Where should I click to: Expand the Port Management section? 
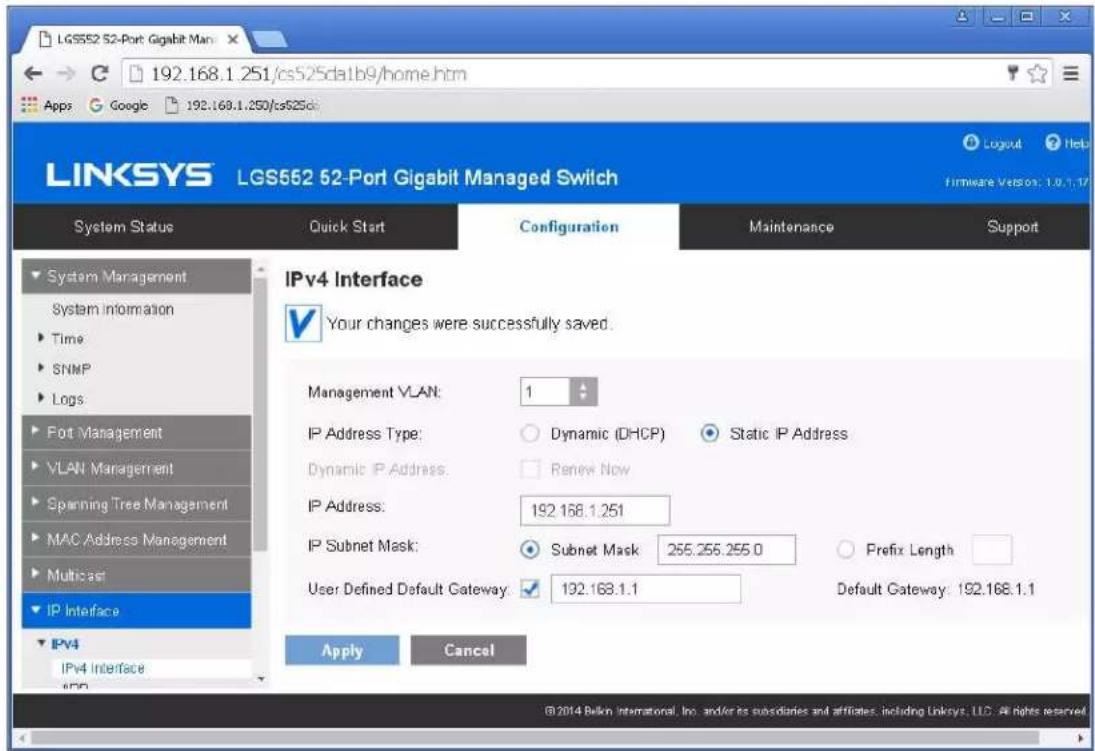tap(136, 432)
